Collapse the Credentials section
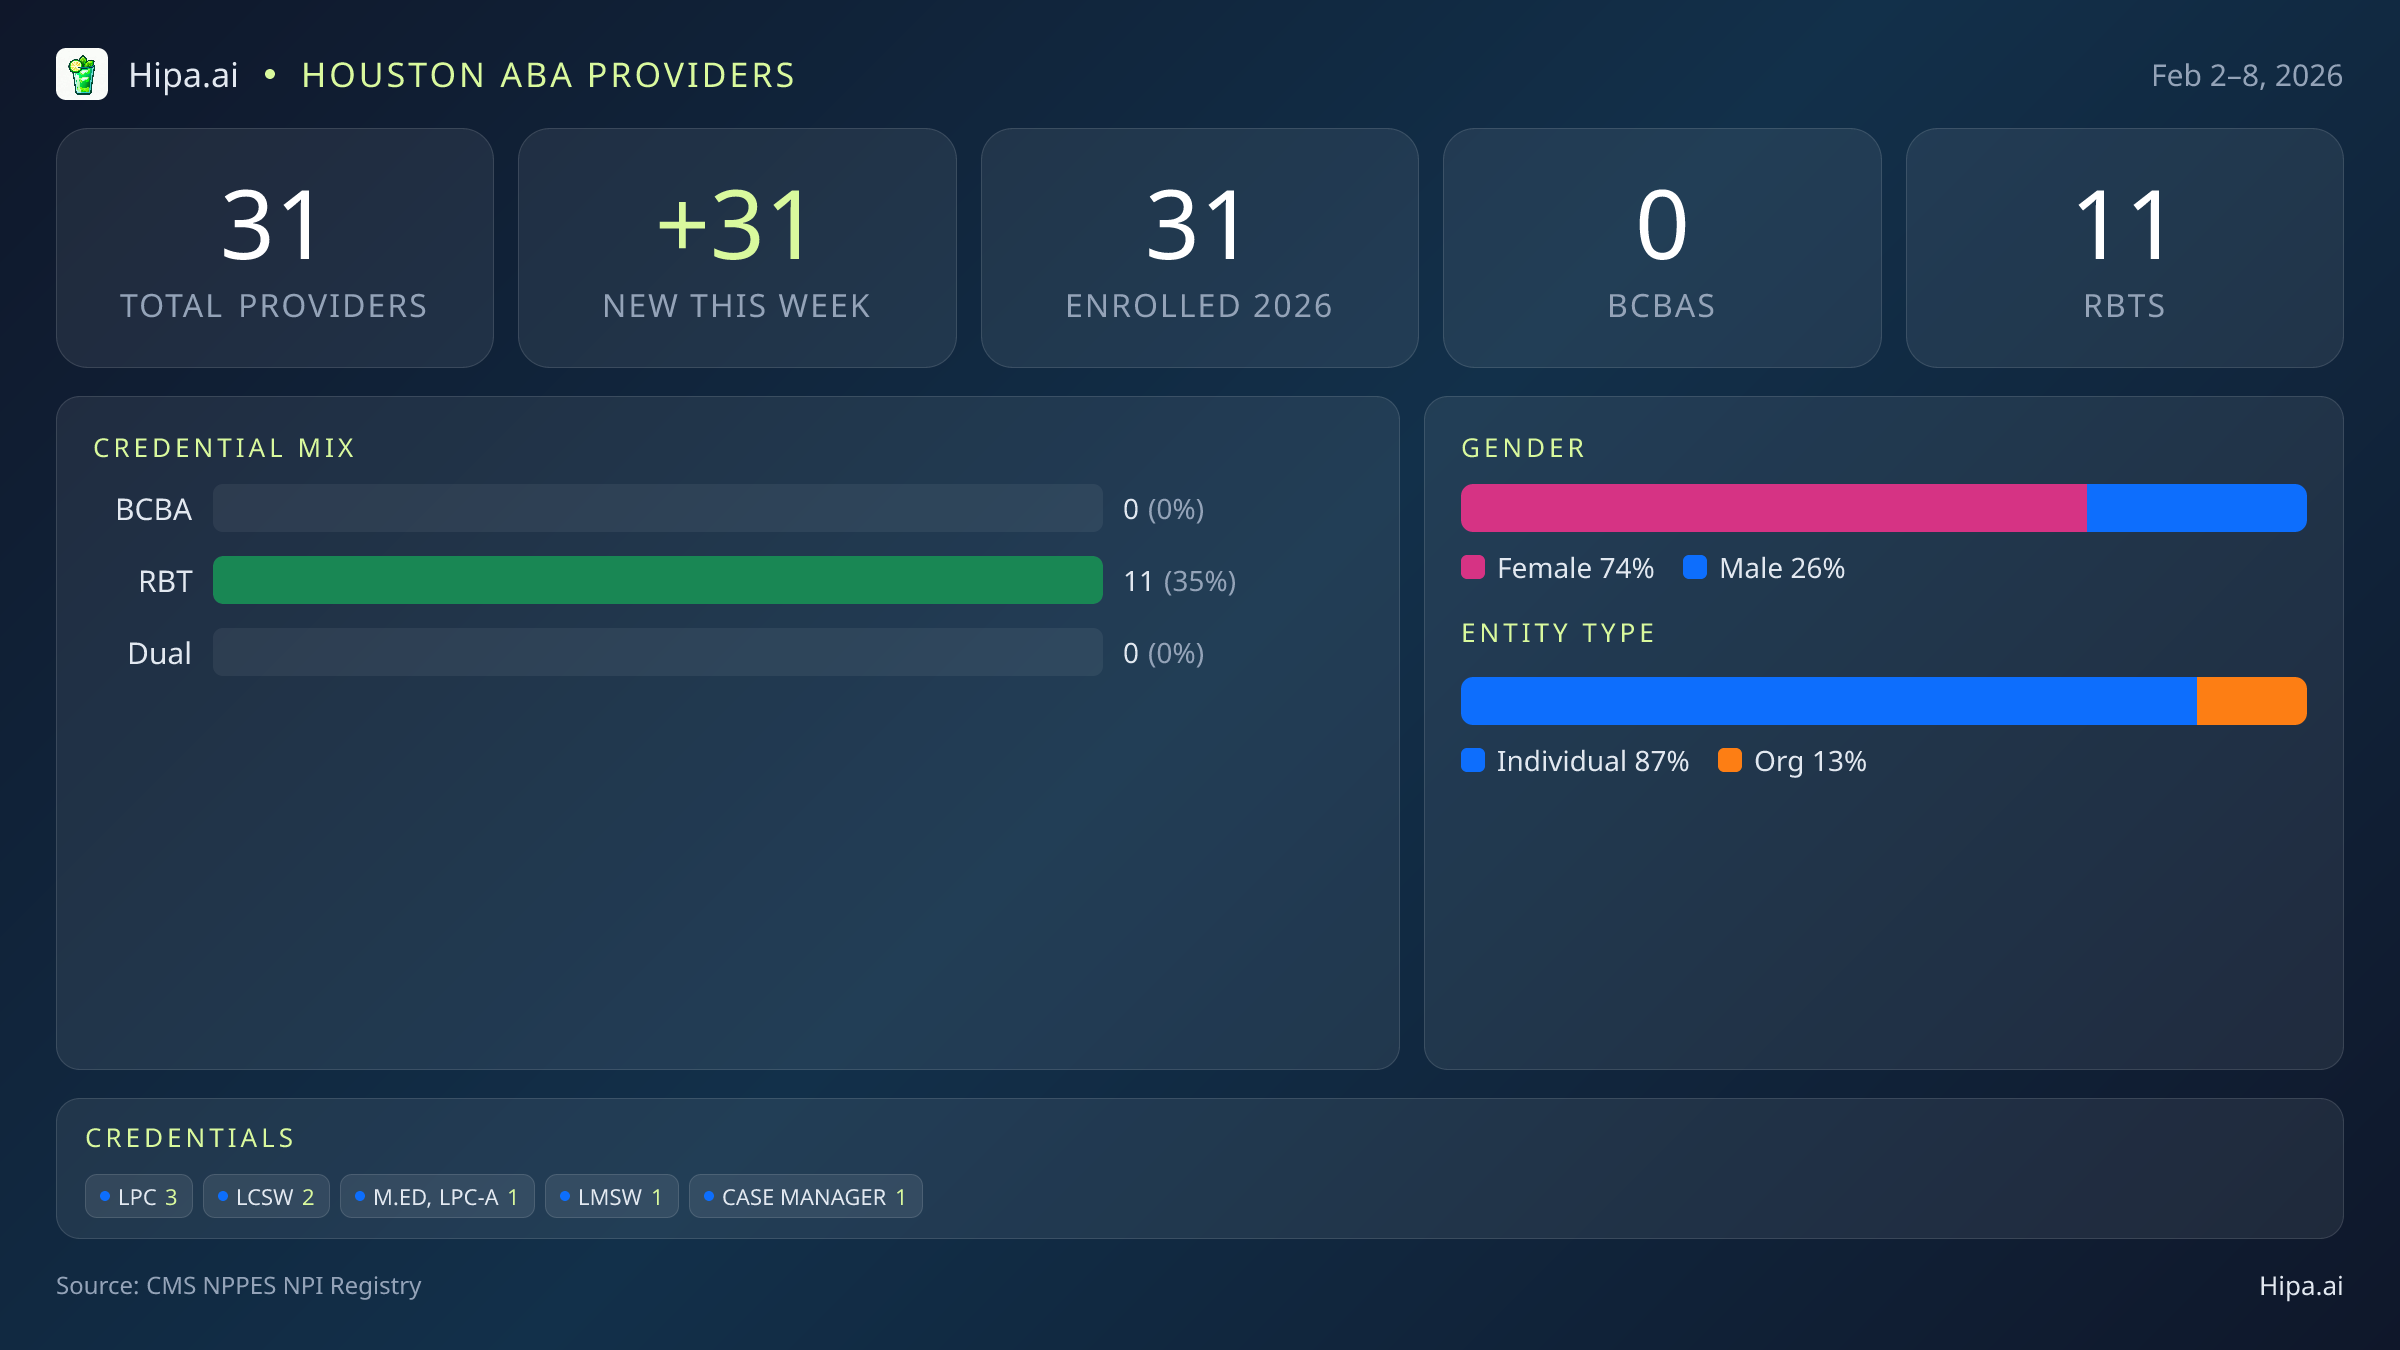2400x1350 pixels. click(191, 1137)
